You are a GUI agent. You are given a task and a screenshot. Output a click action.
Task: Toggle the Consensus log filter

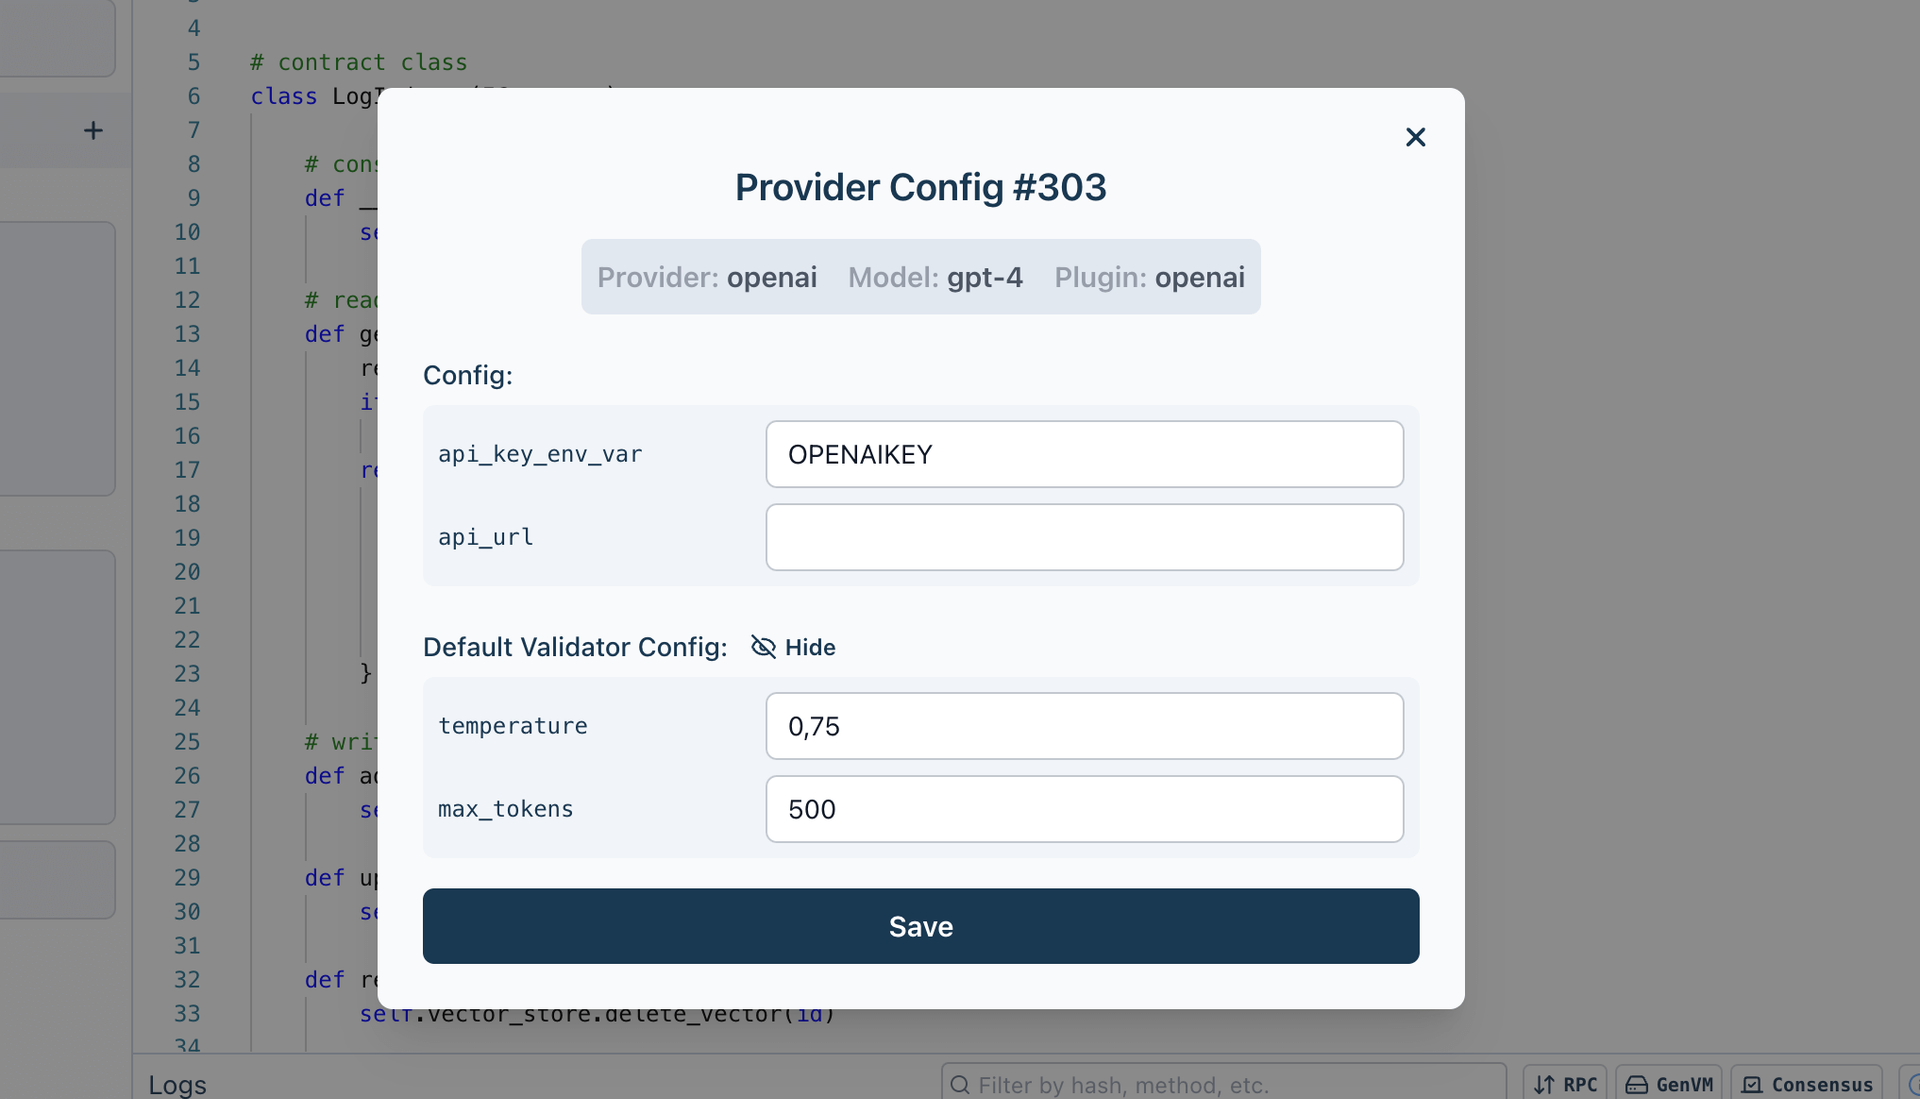click(1807, 1084)
